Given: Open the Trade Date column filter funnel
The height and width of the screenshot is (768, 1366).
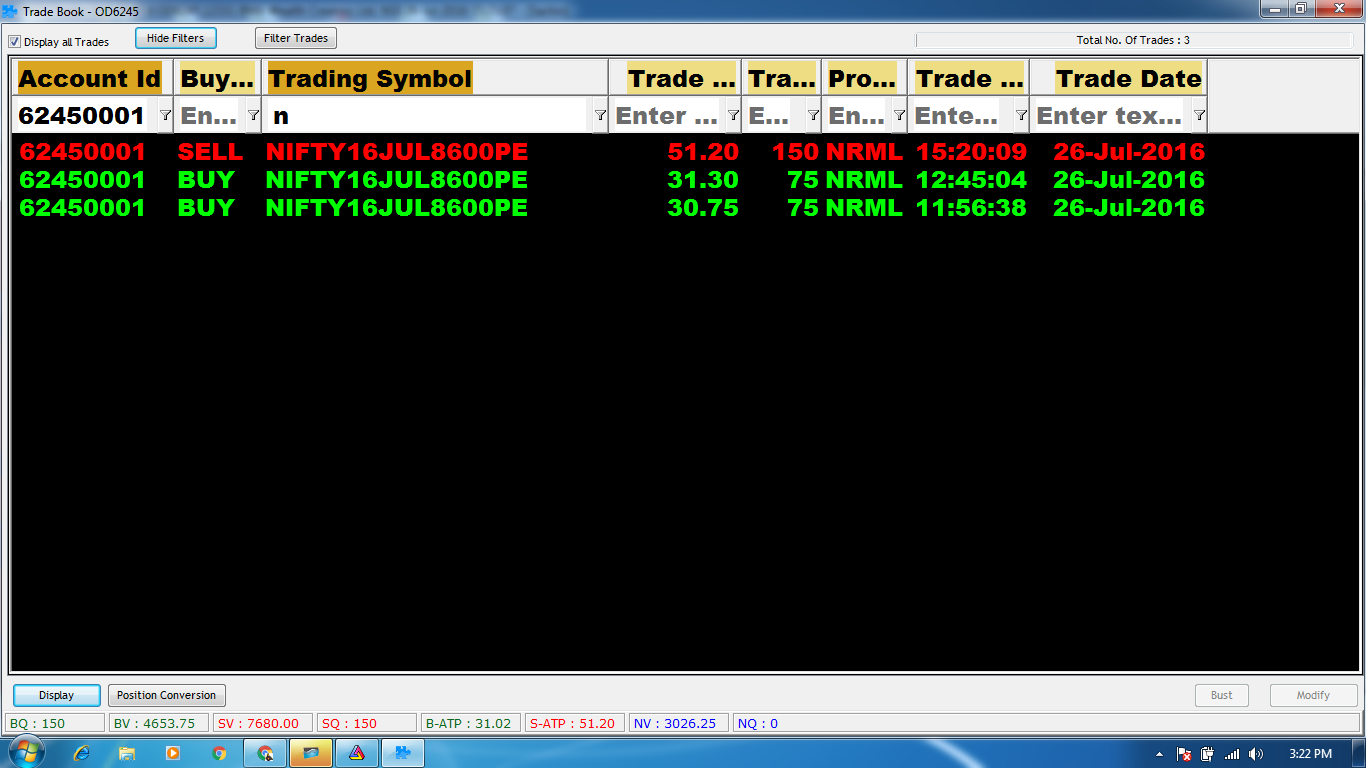Looking at the screenshot, I should [x=1199, y=116].
